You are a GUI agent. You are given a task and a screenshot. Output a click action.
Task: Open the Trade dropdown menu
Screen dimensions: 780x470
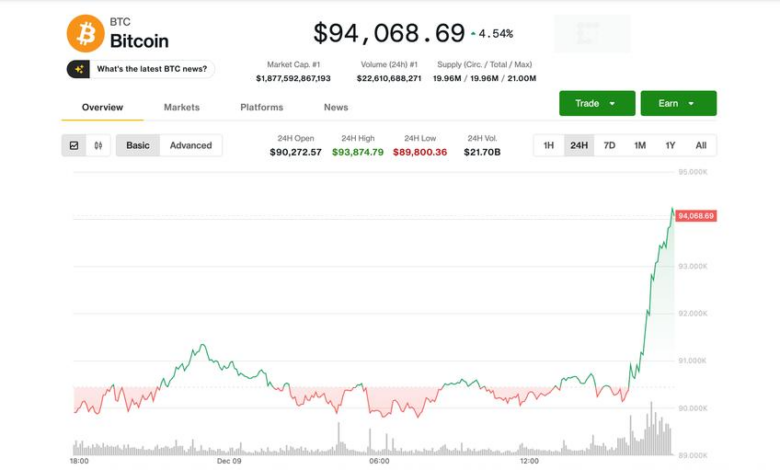click(597, 103)
